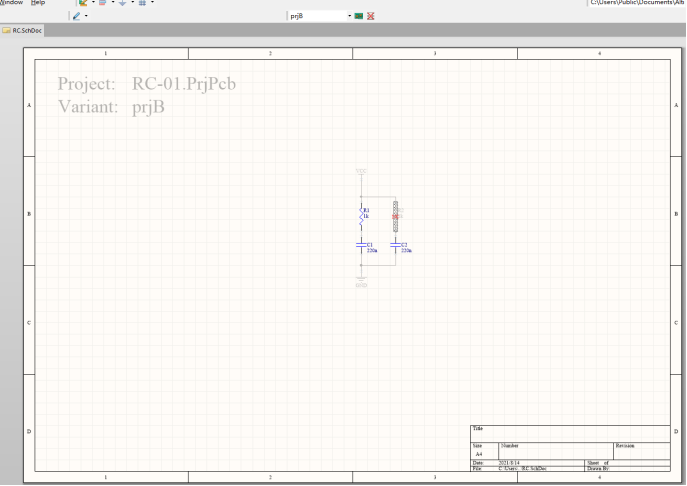Click the 'Project:' label on the sheet
The image size is (687, 486).
click(86, 84)
